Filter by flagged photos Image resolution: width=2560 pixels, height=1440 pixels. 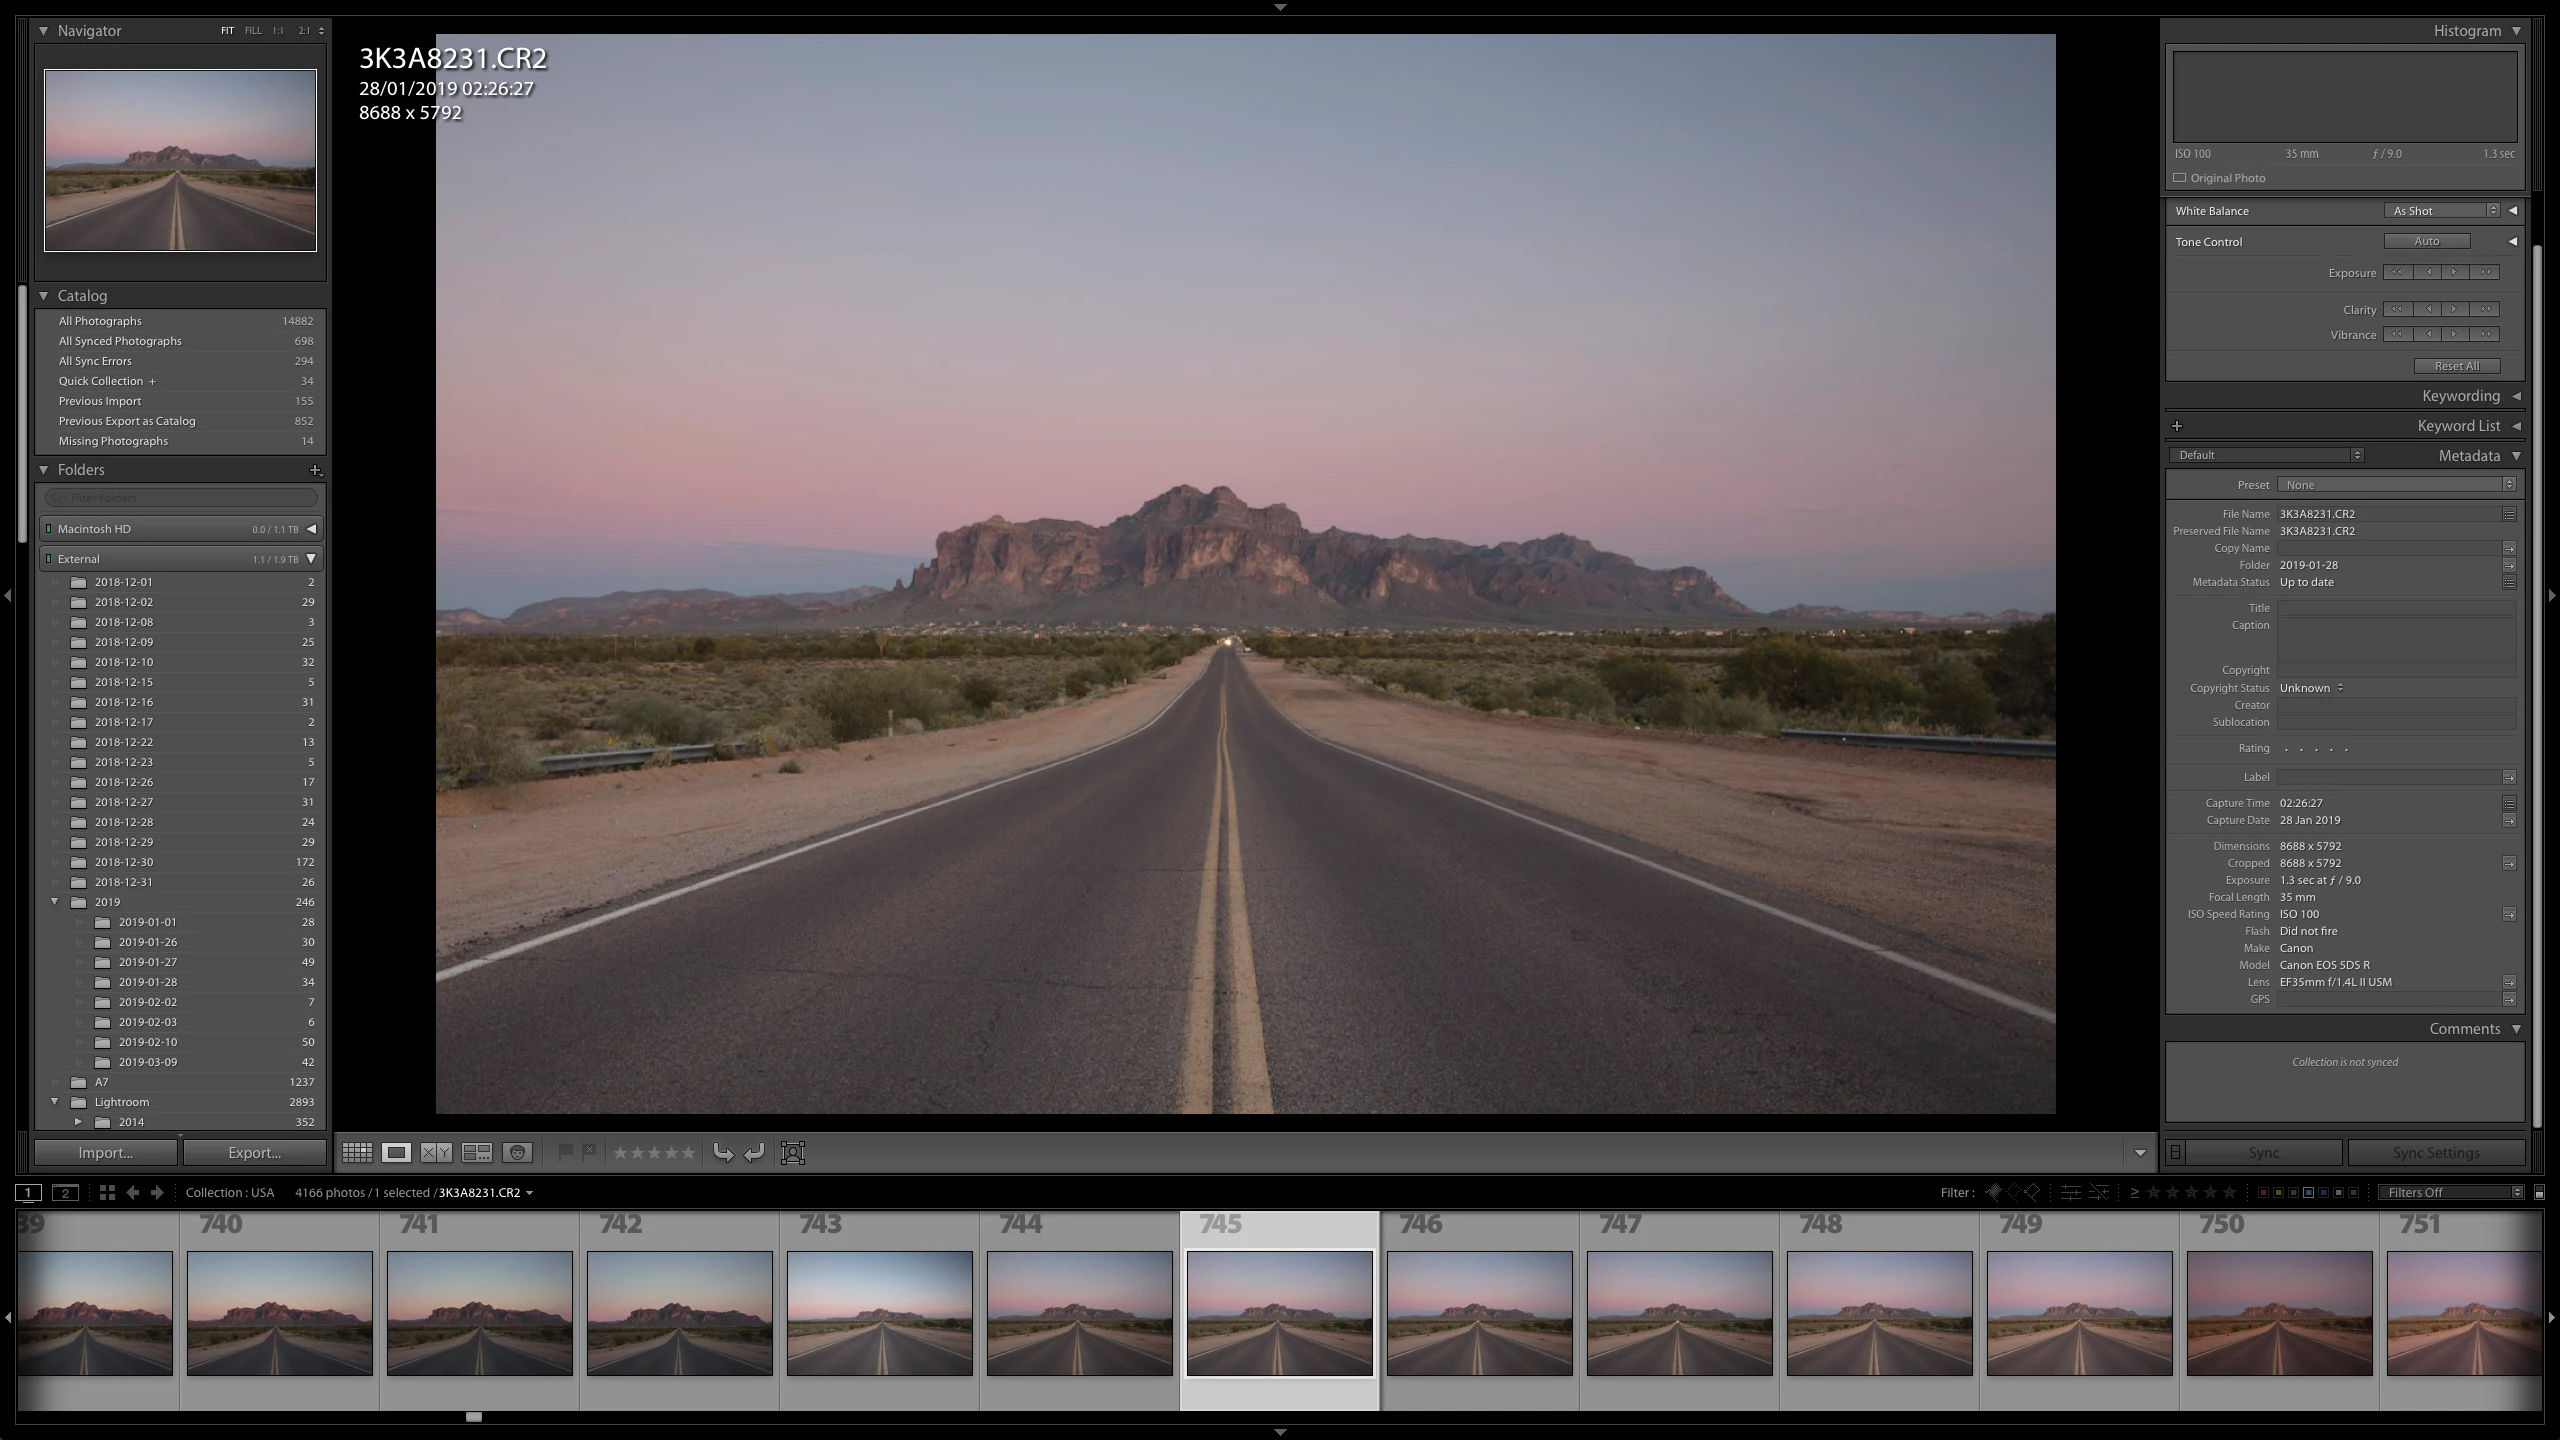click(x=1992, y=1192)
